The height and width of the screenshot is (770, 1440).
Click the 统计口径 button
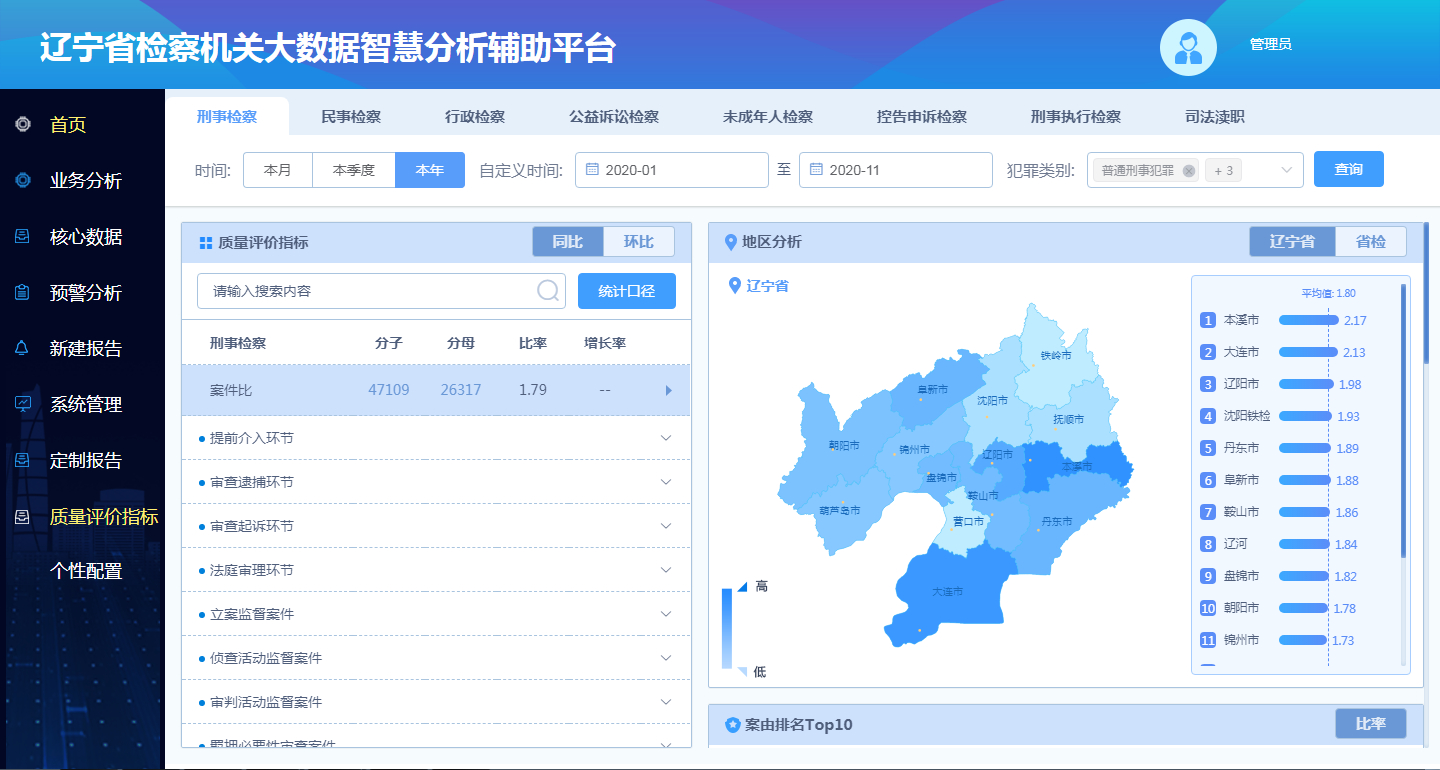coord(627,291)
